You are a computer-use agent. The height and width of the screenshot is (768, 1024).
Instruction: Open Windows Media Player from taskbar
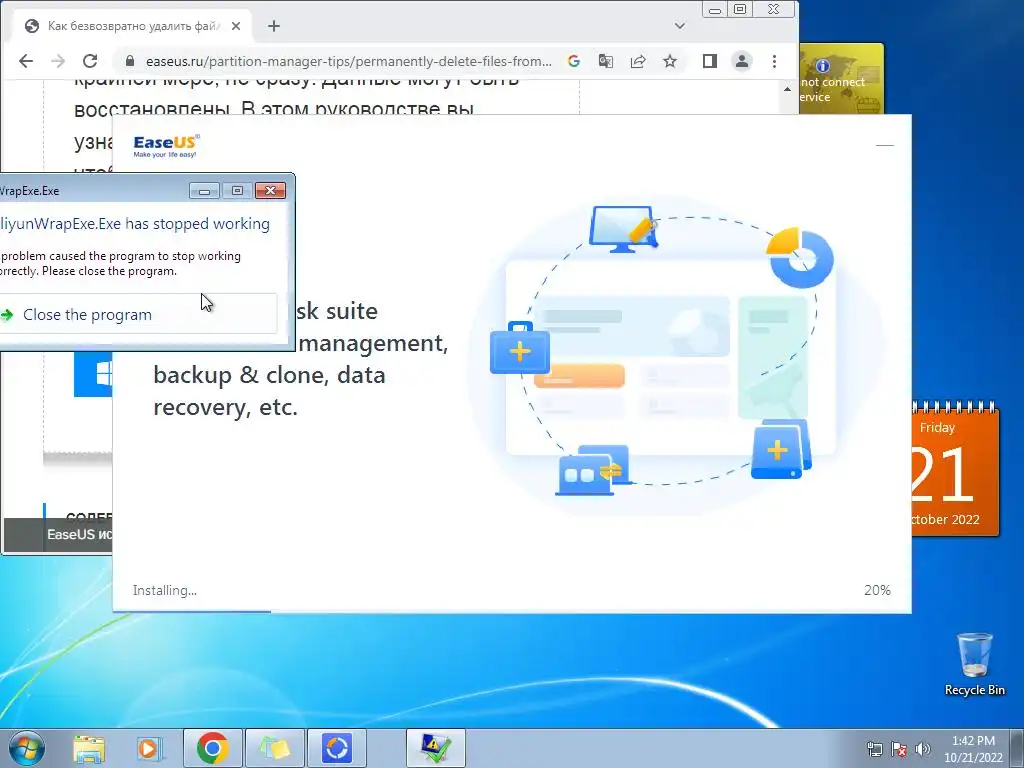pos(148,748)
